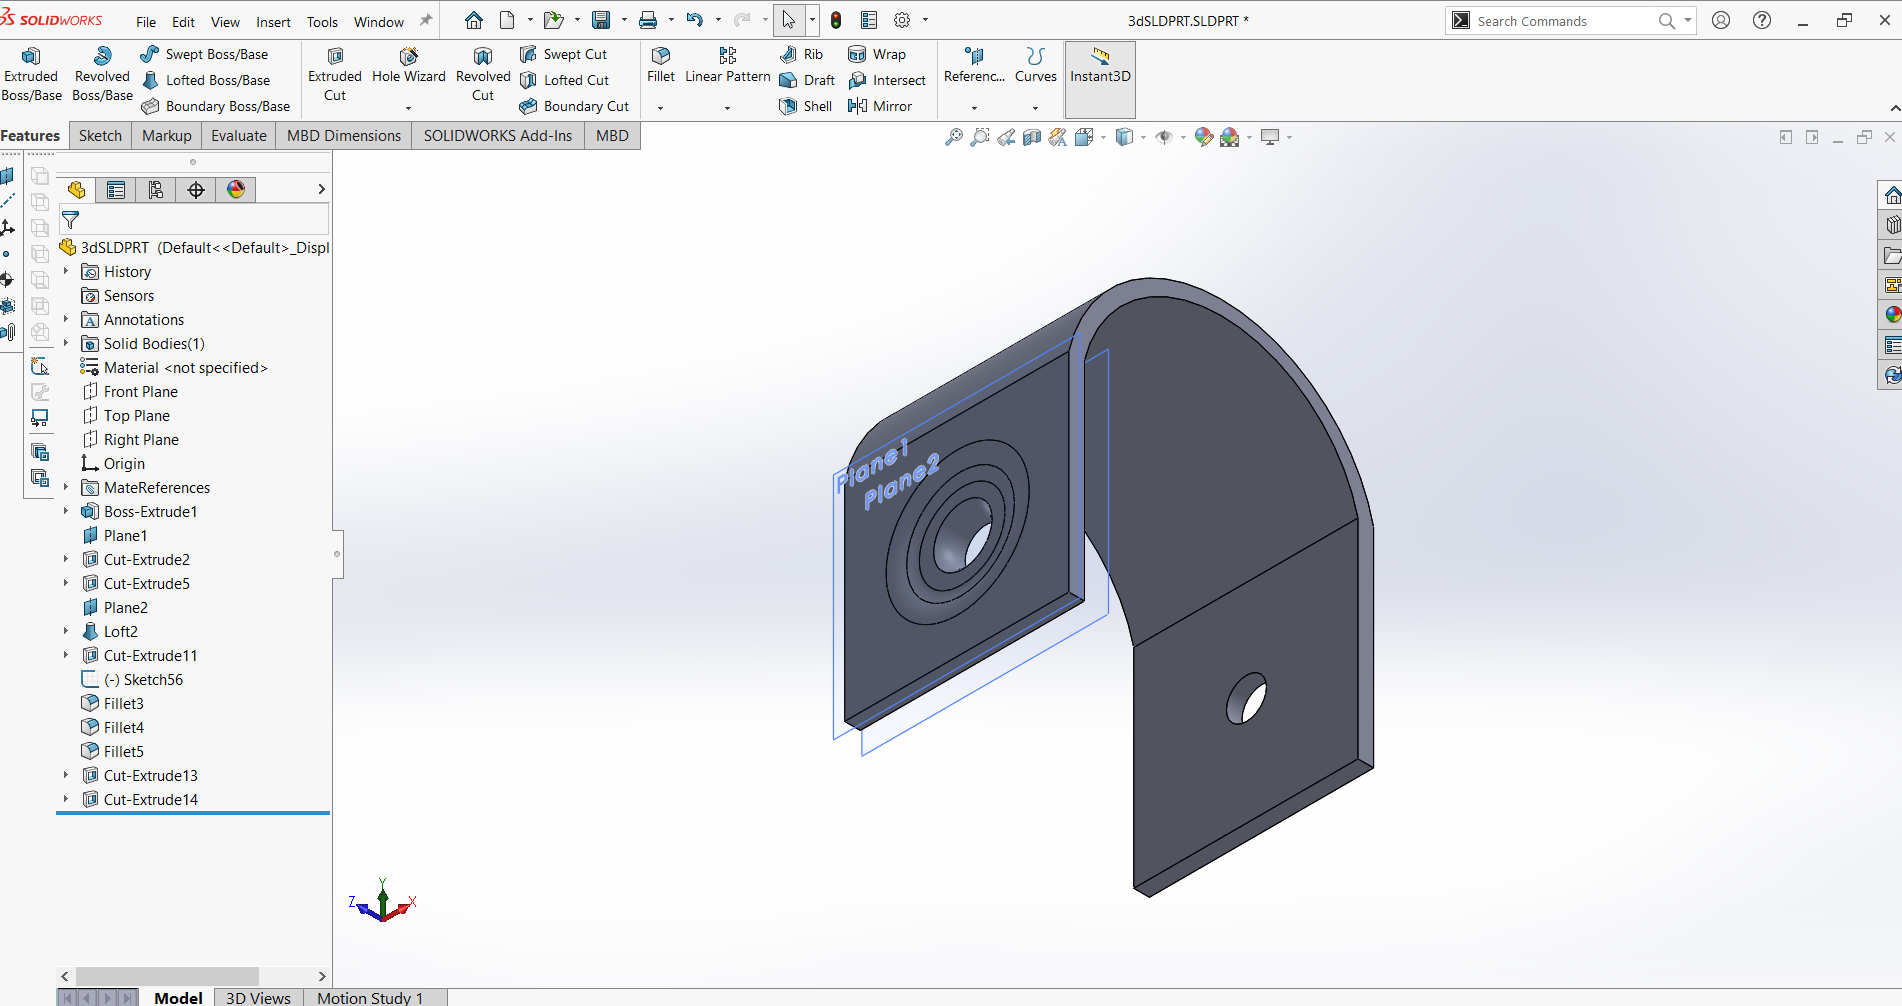Open the DisplayManager color sphere tab
Screen dimensions: 1902x1006
pyautogui.click(x=236, y=190)
